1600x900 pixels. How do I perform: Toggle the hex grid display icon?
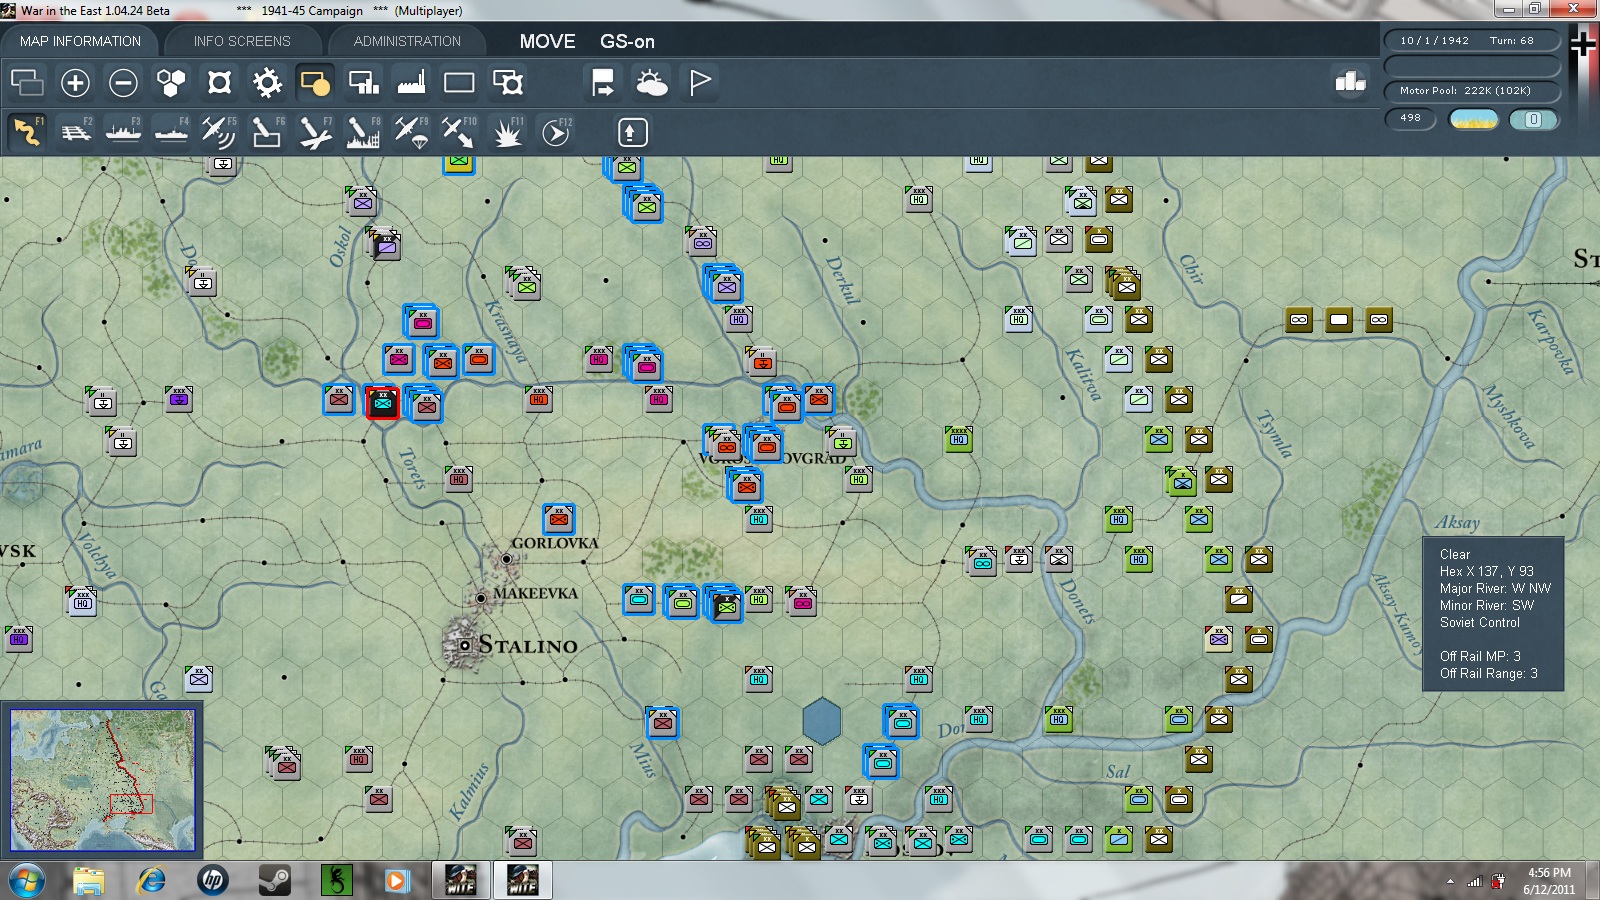pyautogui.click(x=171, y=82)
